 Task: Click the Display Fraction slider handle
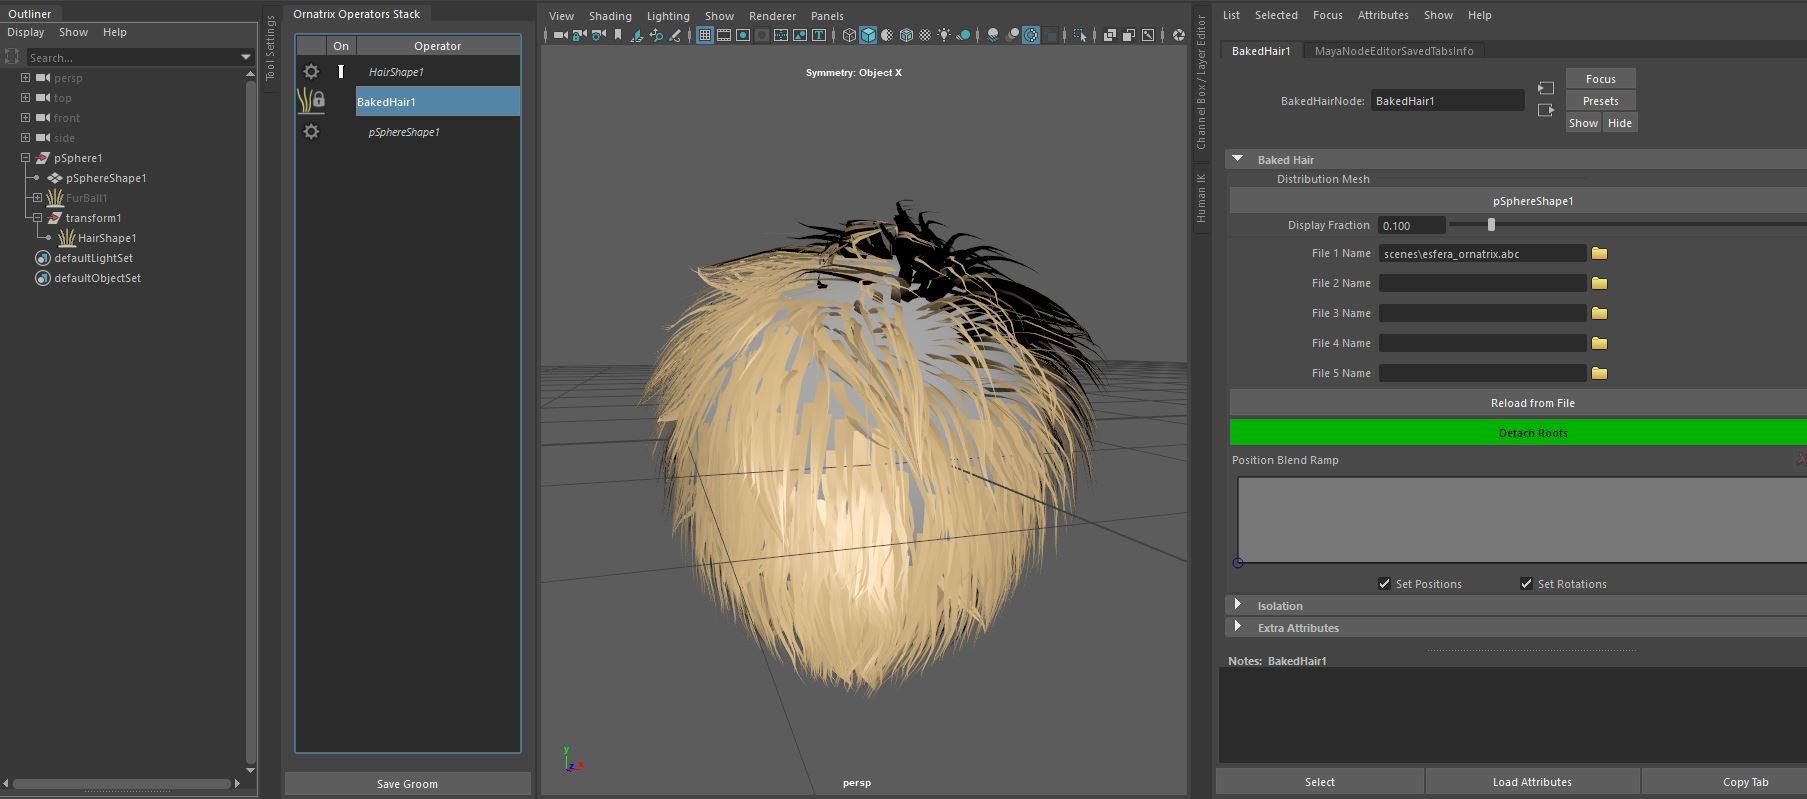pyautogui.click(x=1491, y=225)
